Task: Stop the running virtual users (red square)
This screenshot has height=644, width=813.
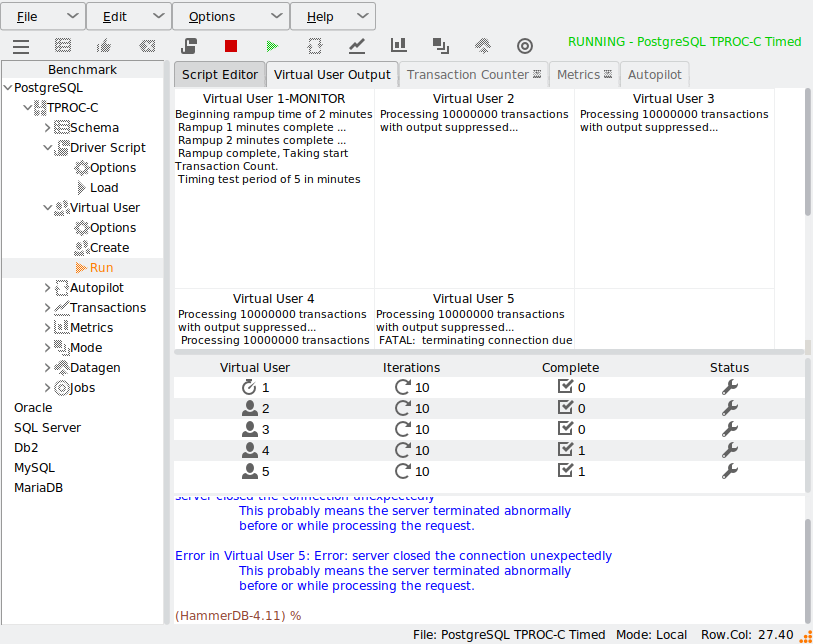Action: coord(231,46)
